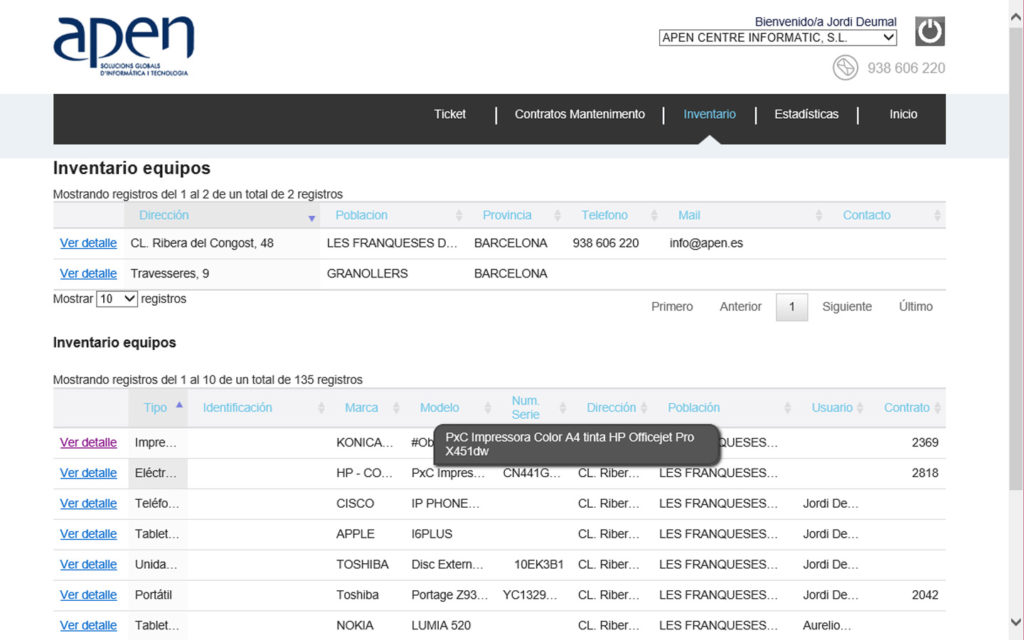Sort equipment table by Marca
The height and width of the screenshot is (640, 1024).
(362, 408)
